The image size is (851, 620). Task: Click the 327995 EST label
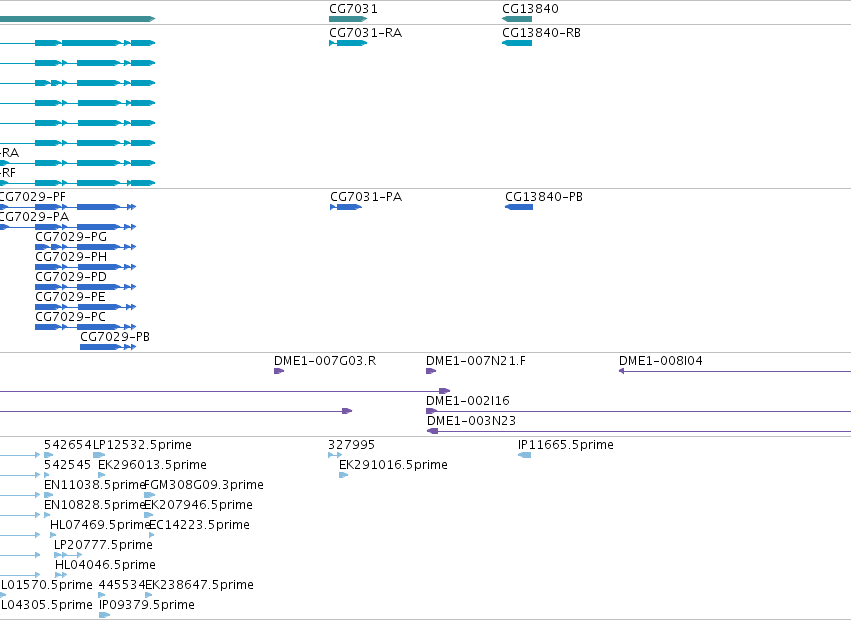coord(352,445)
